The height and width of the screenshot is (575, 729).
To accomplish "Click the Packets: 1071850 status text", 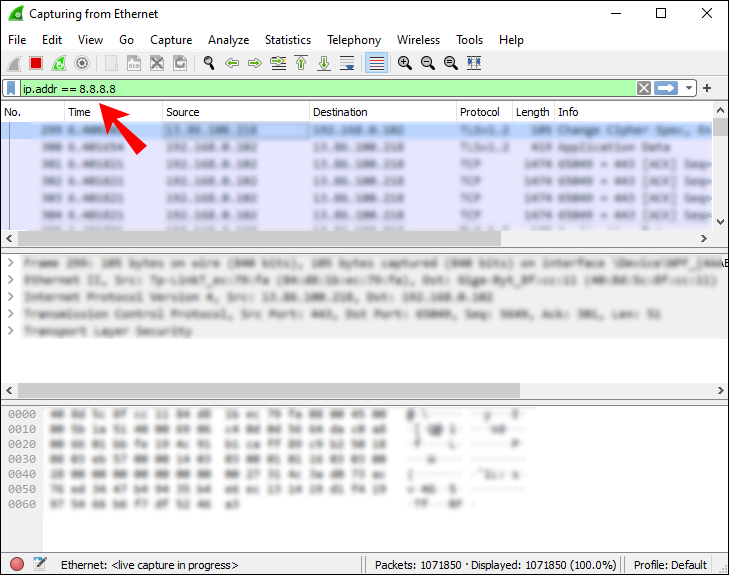I will tap(418, 565).
